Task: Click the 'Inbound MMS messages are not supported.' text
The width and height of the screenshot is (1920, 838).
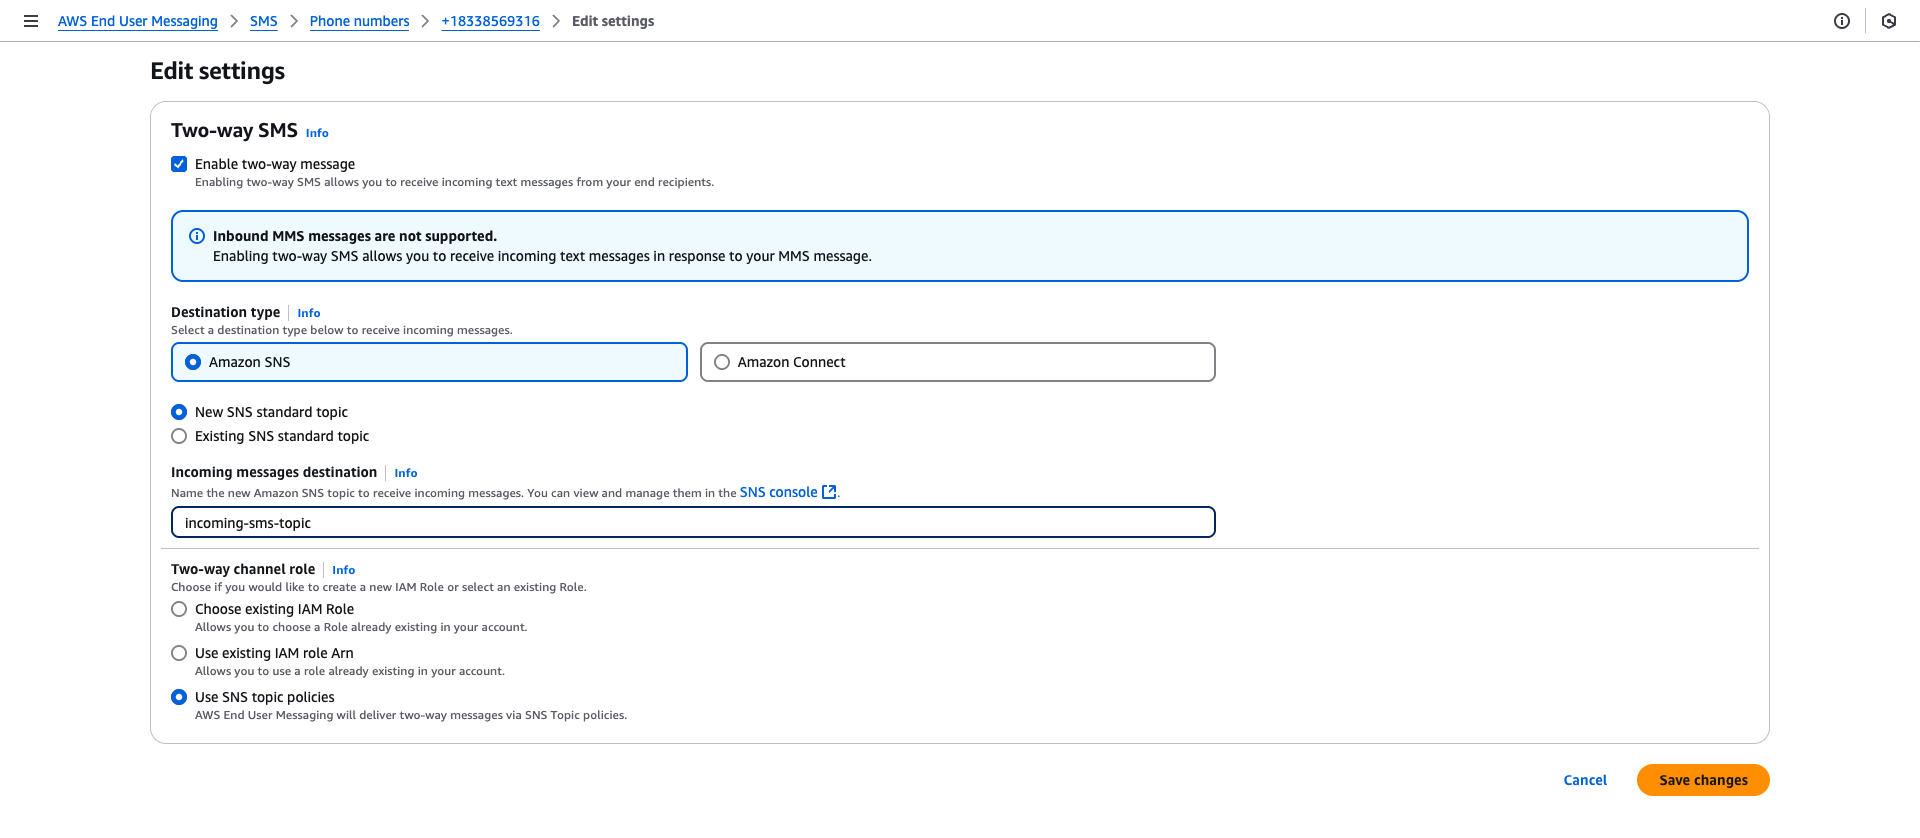Action: click(355, 236)
